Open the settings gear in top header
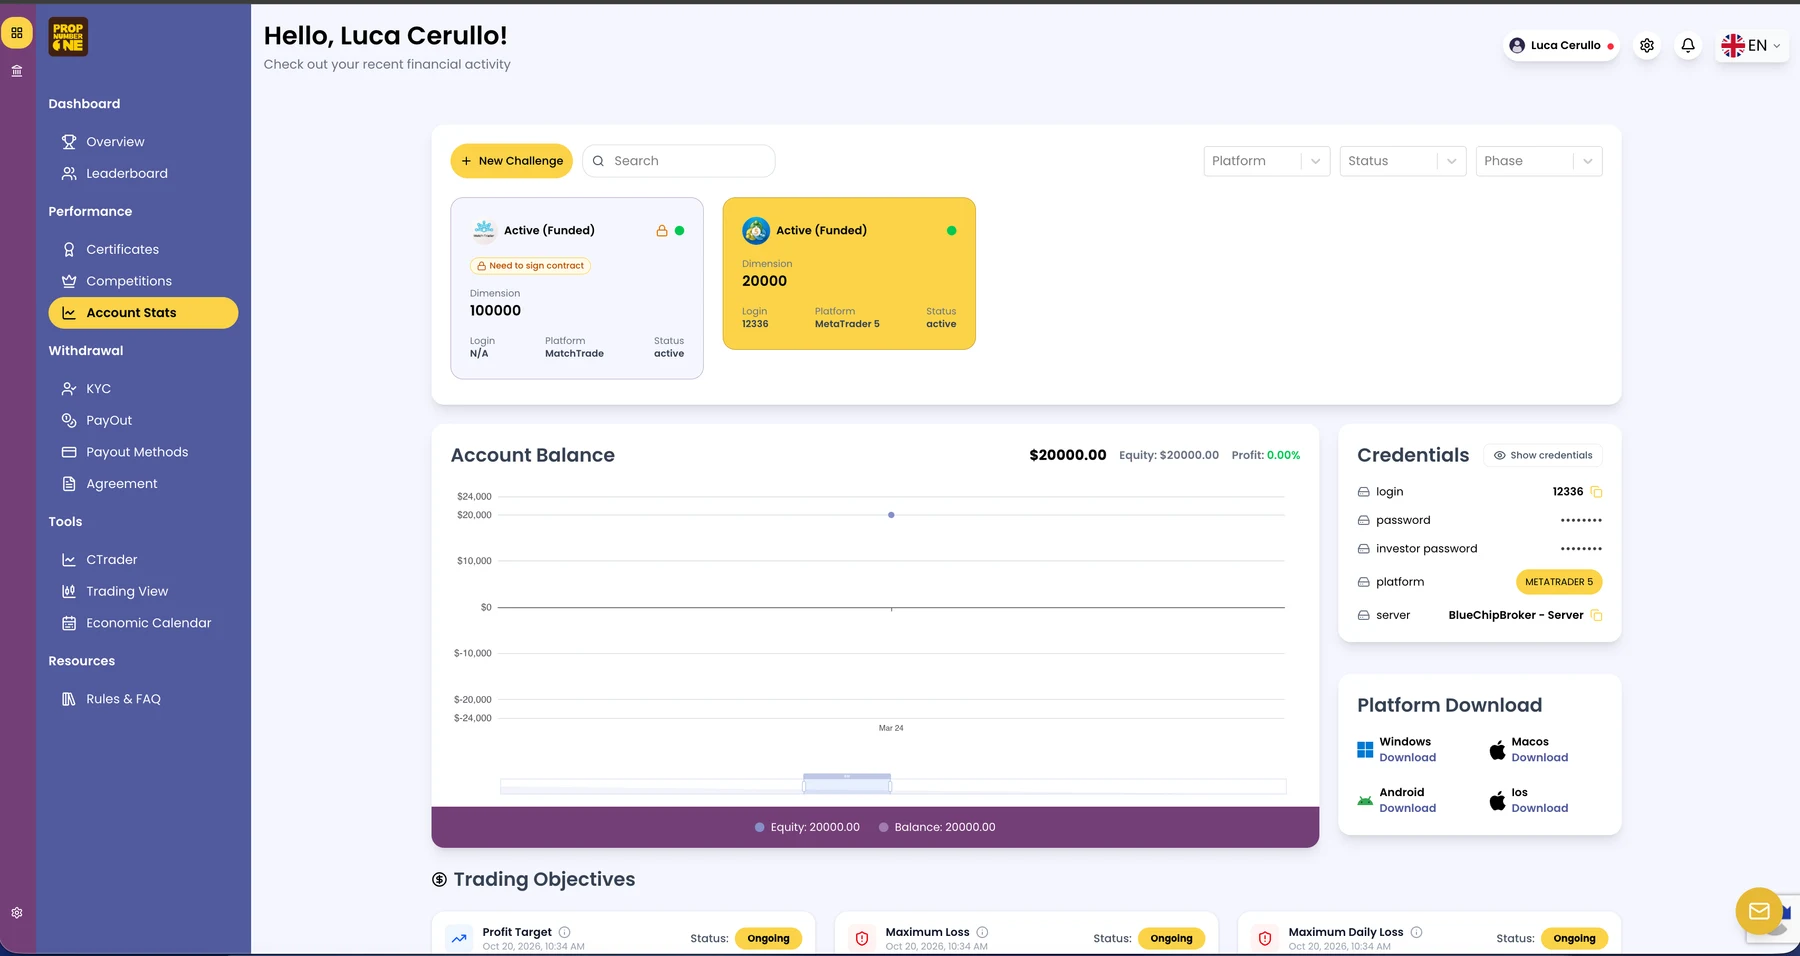Viewport: 1800px width, 956px height. tap(1647, 45)
